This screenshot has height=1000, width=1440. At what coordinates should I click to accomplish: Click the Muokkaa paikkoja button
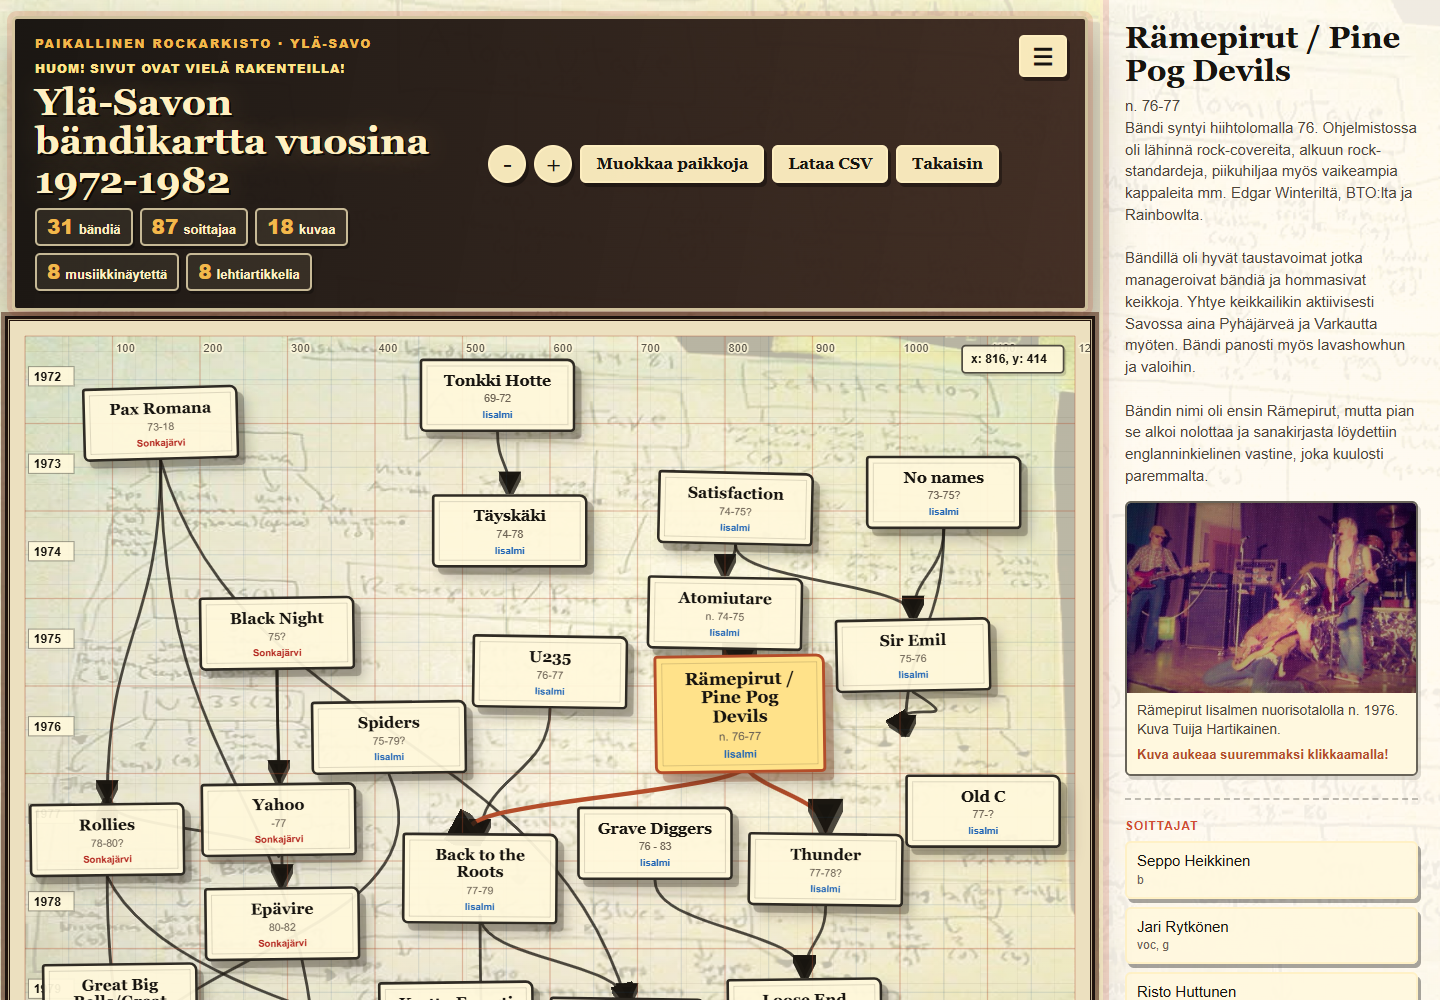click(x=672, y=164)
